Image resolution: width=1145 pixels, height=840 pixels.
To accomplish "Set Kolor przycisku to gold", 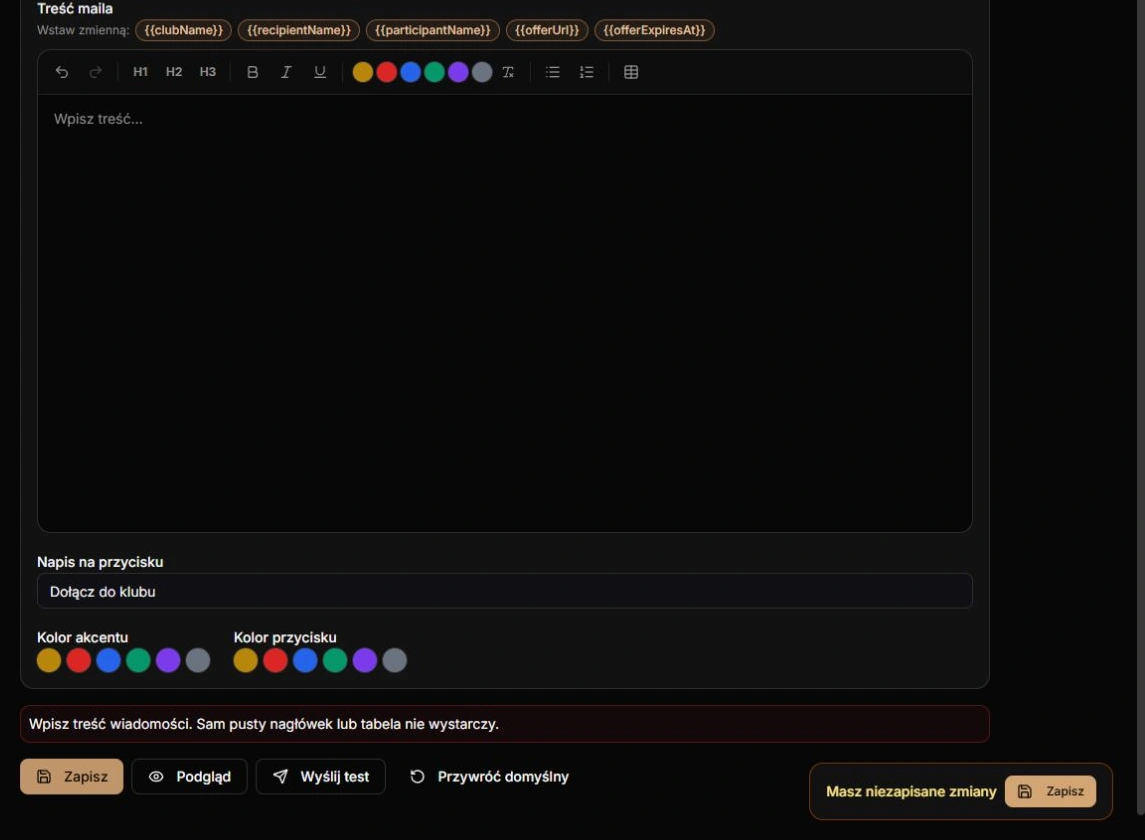I will [x=245, y=660].
